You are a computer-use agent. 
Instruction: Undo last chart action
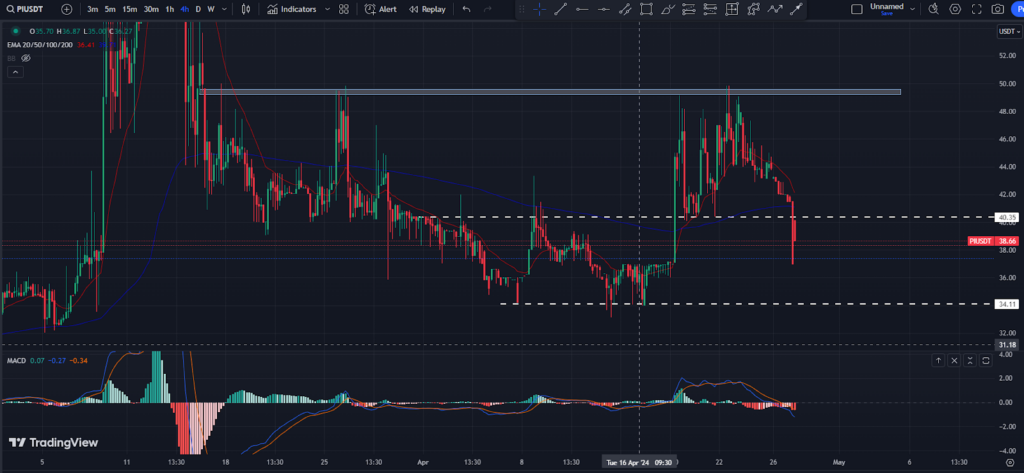466,9
